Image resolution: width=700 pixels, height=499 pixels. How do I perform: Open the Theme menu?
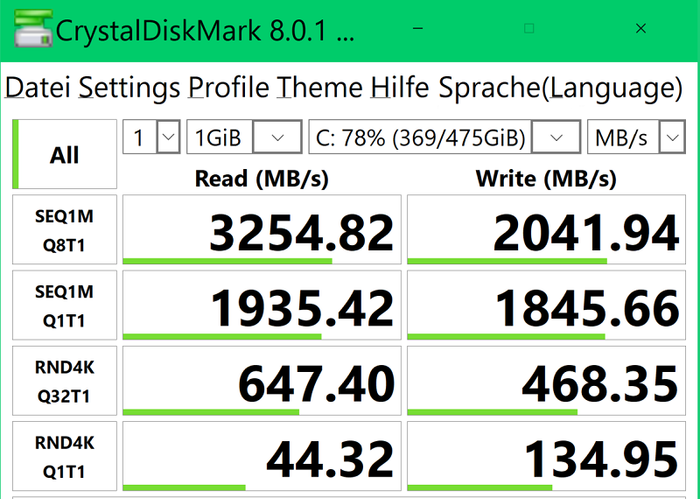pos(320,87)
